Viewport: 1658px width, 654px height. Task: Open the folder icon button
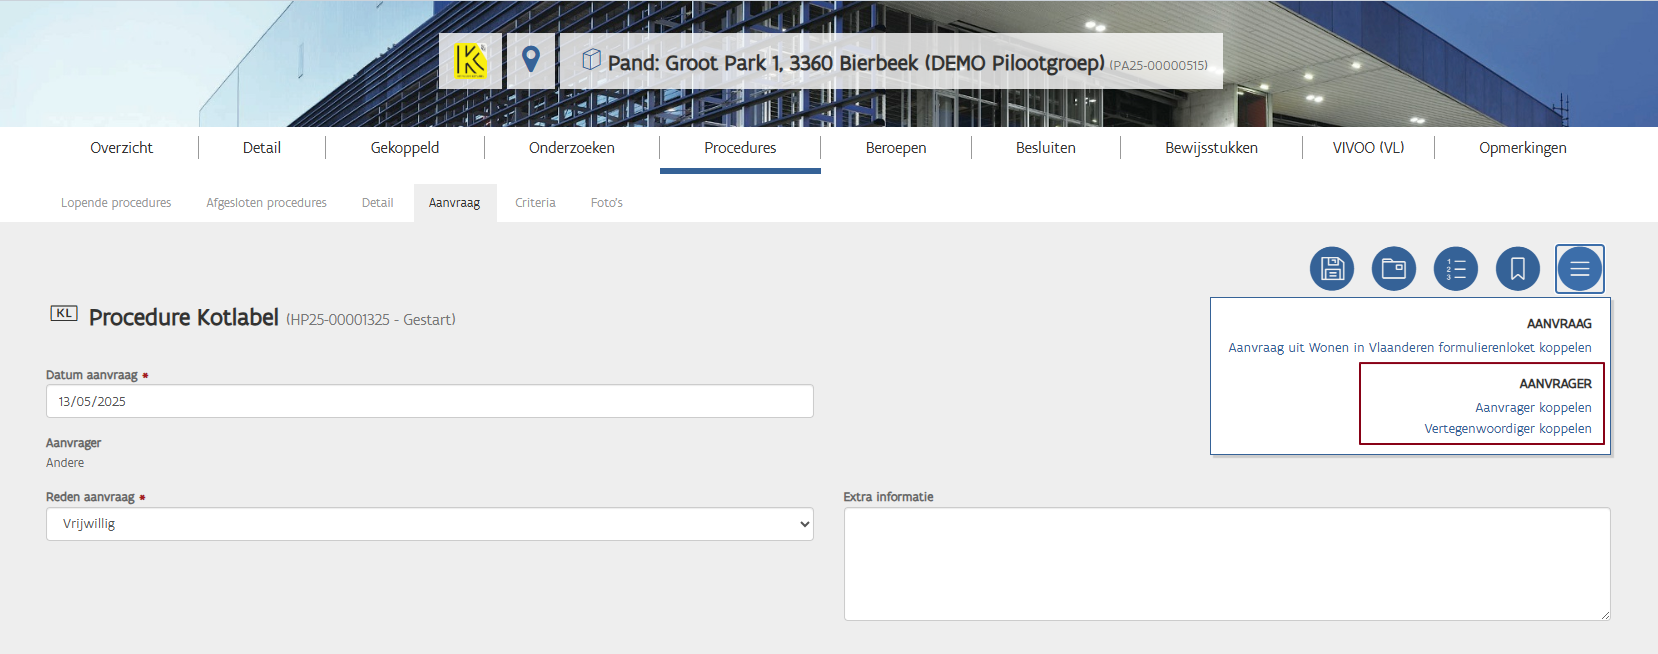coord(1393,269)
